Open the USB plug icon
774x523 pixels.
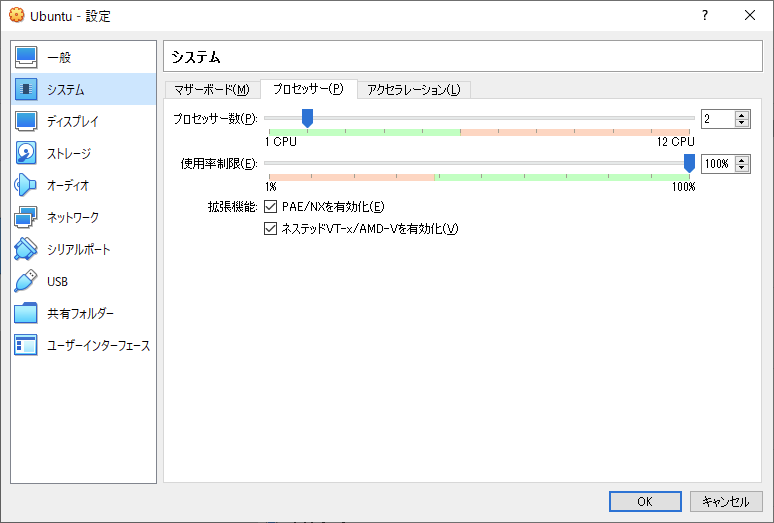tap(26, 281)
